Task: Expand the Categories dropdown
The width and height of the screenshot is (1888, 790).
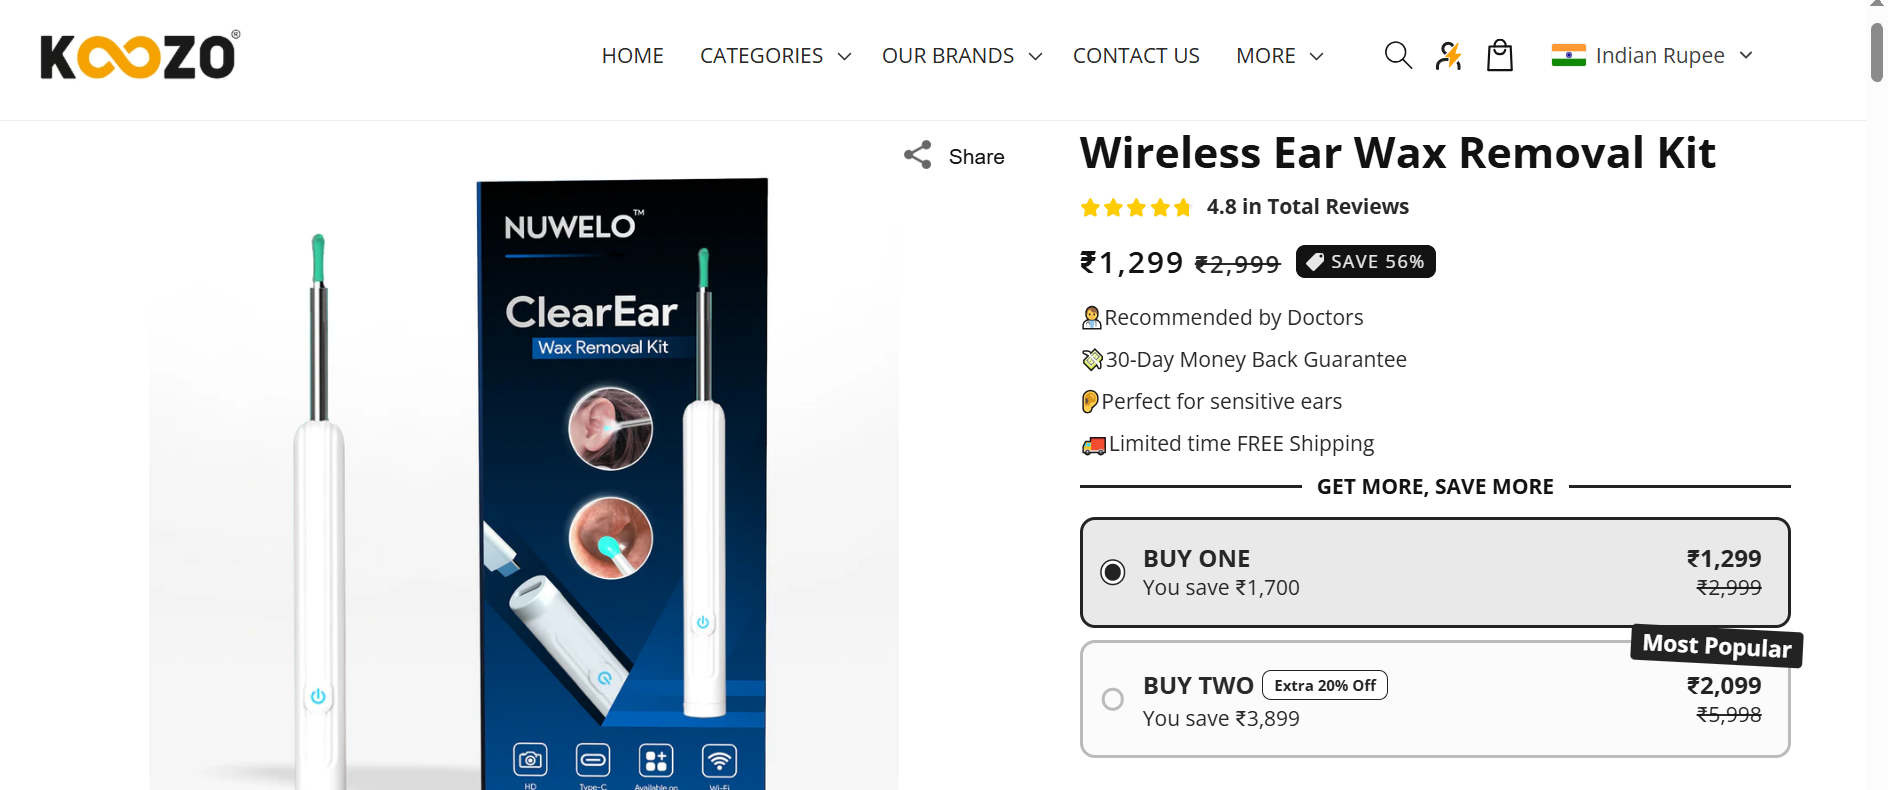Action: point(775,56)
